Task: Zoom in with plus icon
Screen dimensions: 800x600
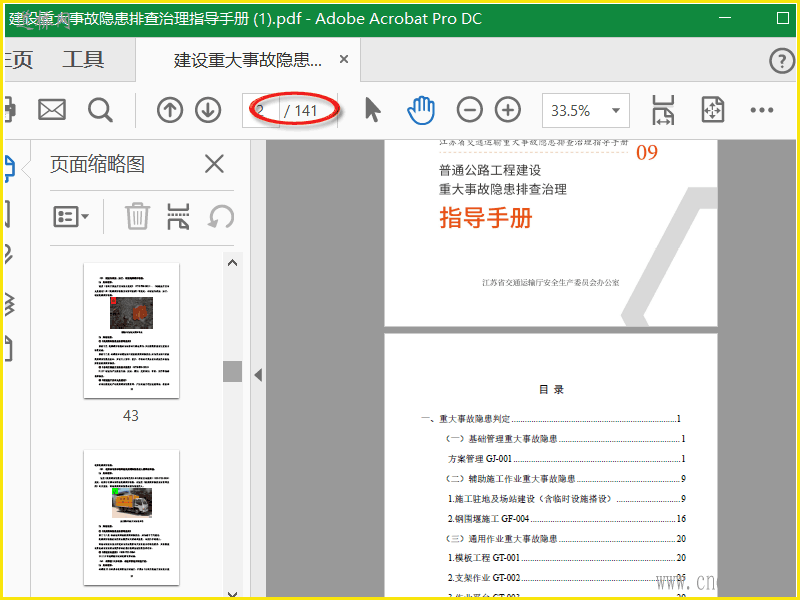Action: pos(508,110)
